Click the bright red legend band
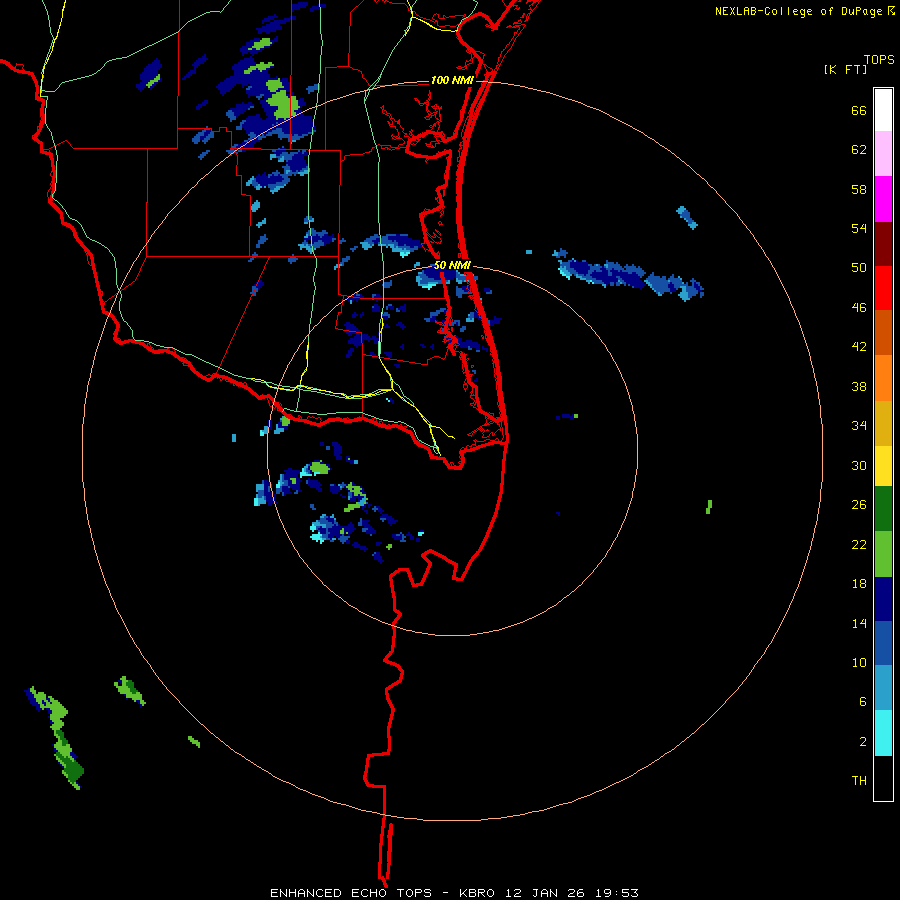 click(x=883, y=288)
